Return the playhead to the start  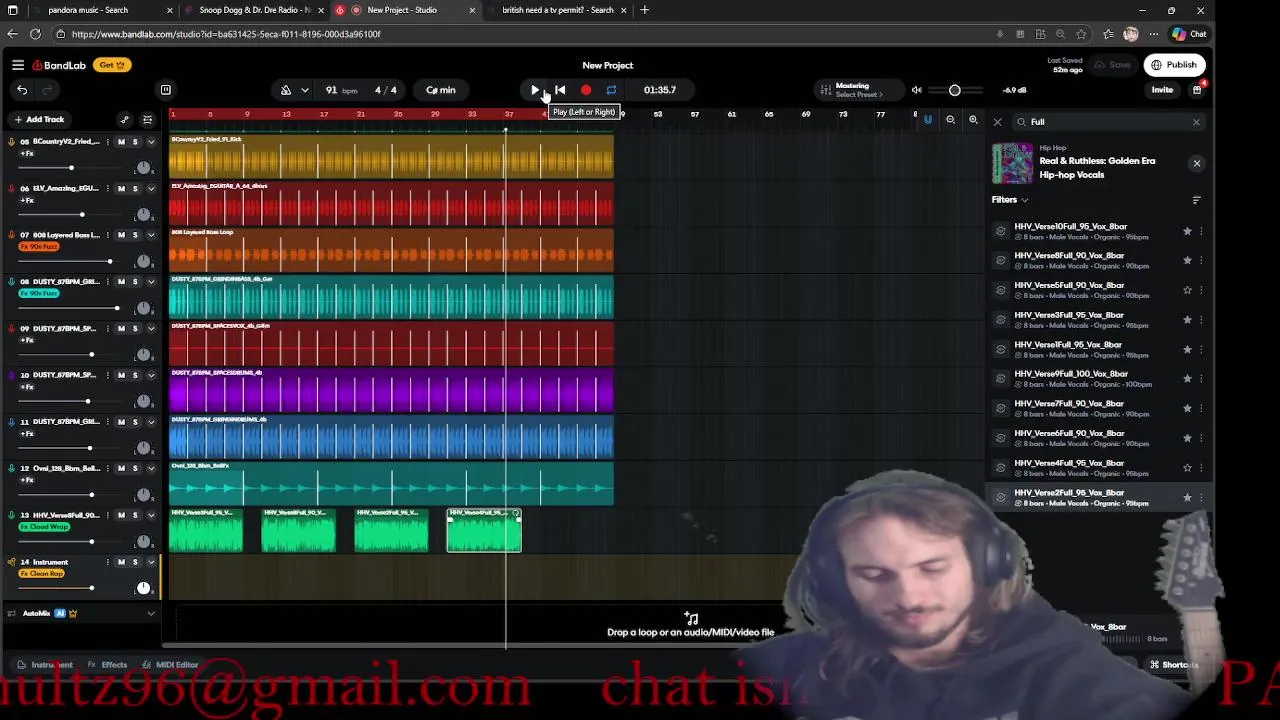[x=560, y=90]
